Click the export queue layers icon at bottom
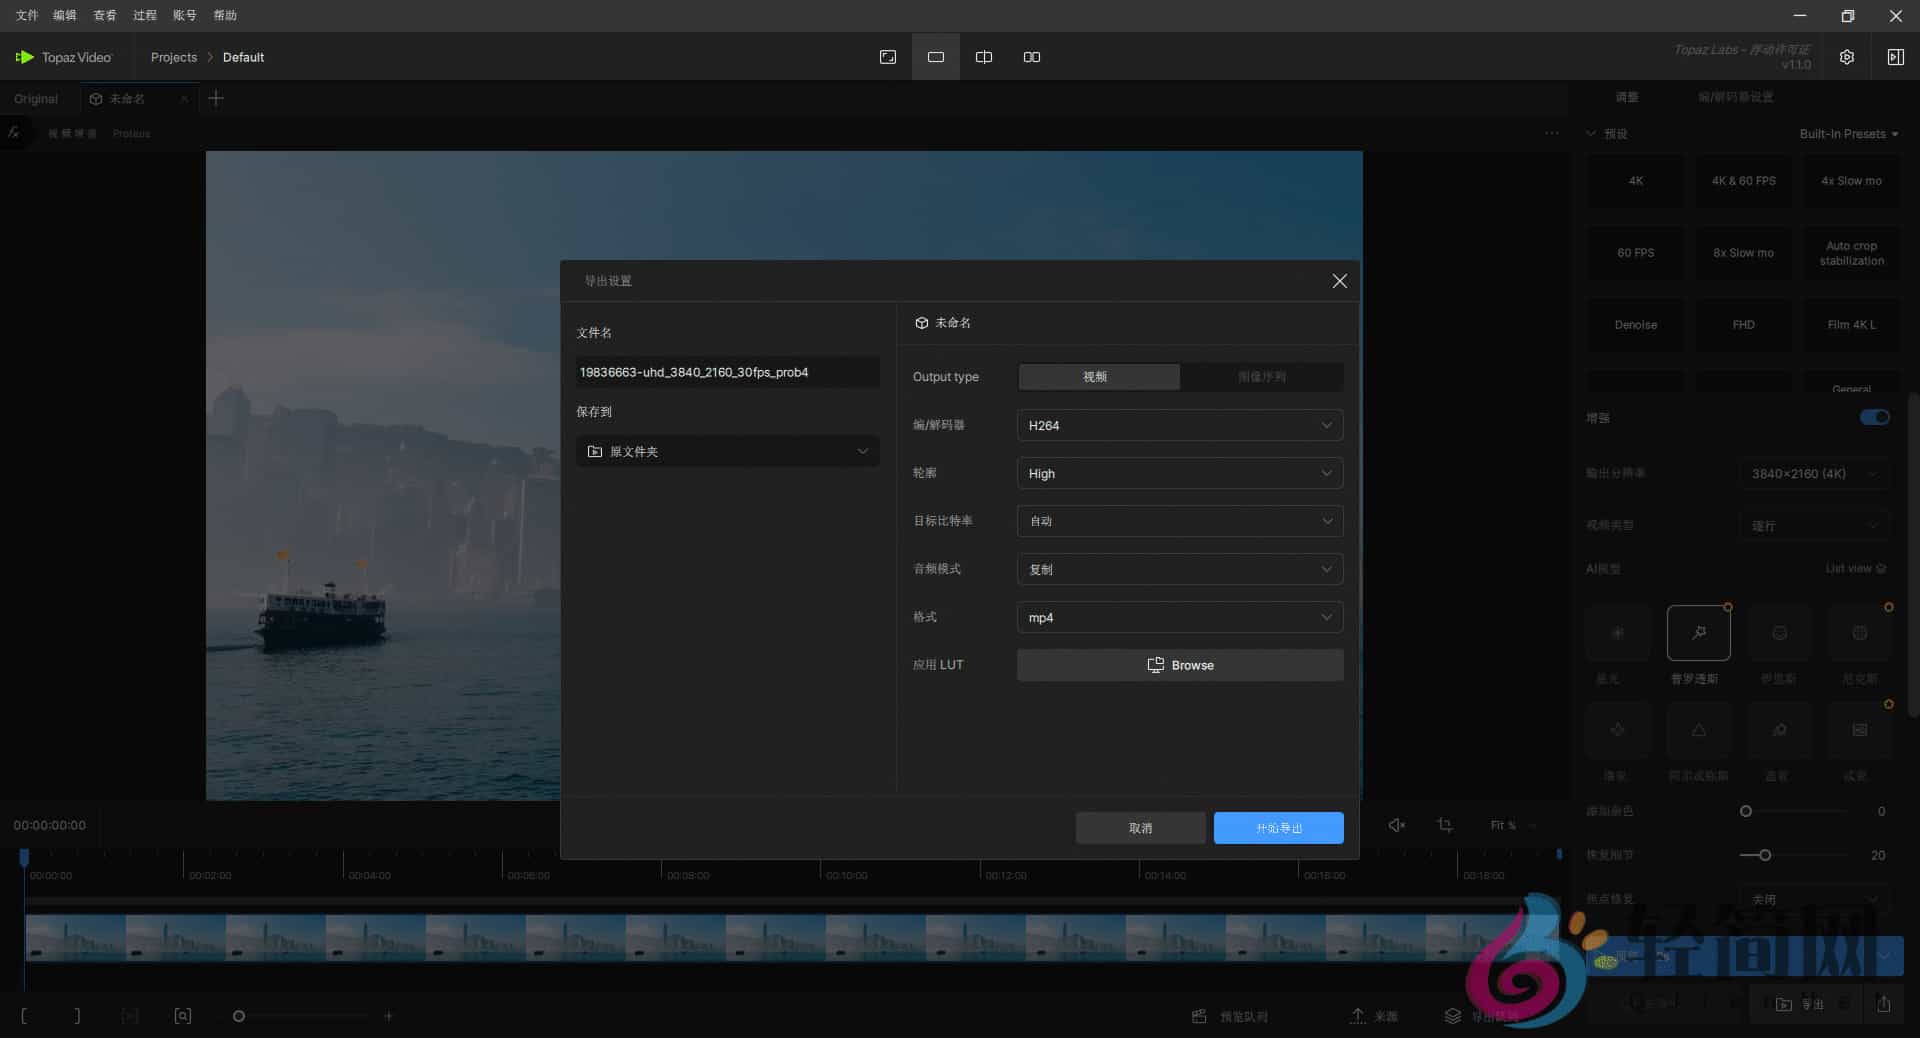The width and height of the screenshot is (1920, 1038). tap(1453, 1015)
